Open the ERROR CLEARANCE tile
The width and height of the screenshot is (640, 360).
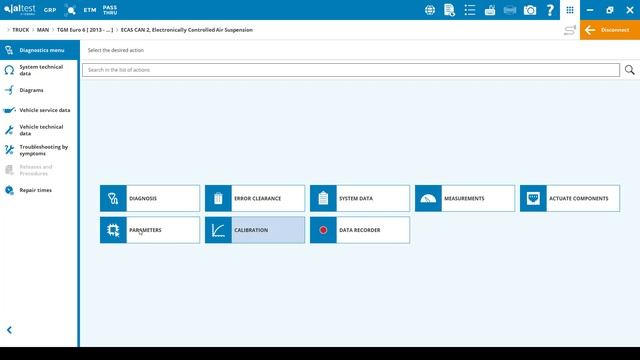click(255, 198)
